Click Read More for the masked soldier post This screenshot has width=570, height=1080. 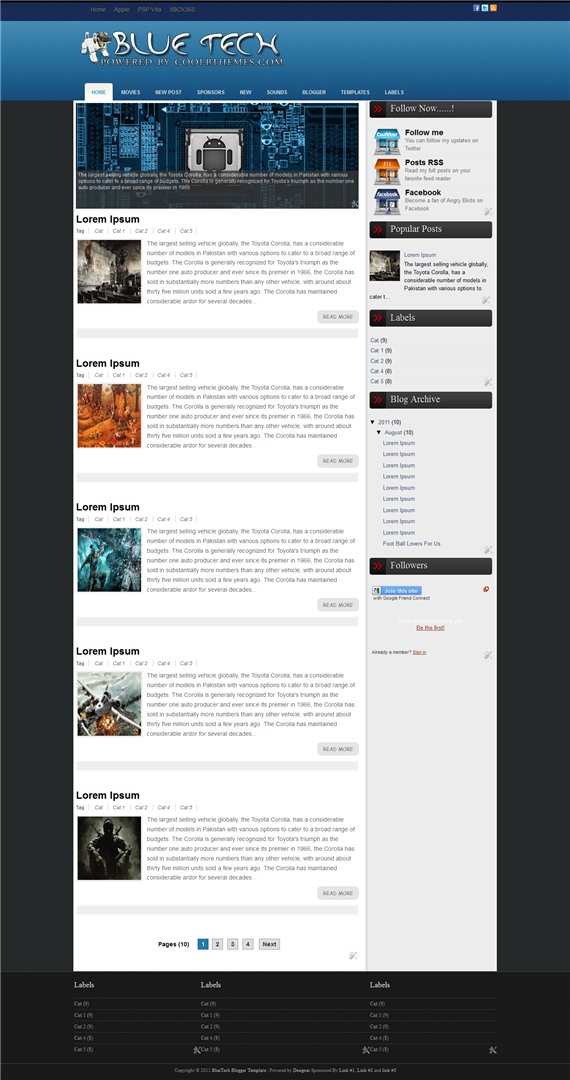point(338,893)
